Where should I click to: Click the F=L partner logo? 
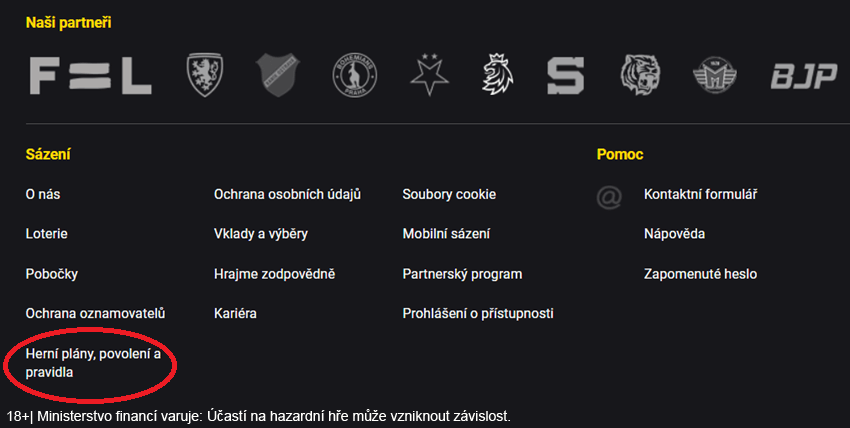(x=90, y=75)
